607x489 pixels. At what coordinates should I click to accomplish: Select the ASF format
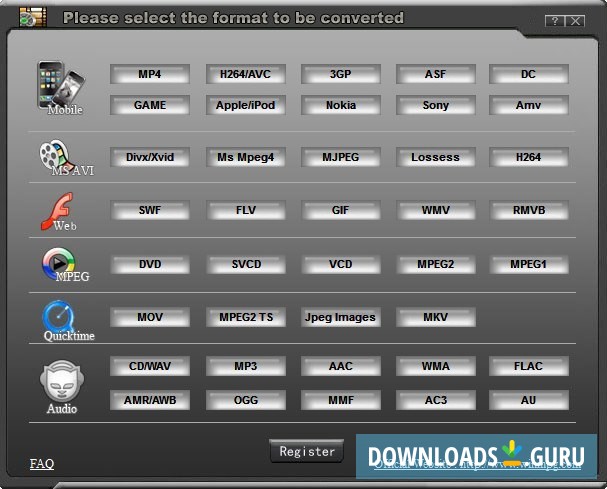tap(436, 74)
